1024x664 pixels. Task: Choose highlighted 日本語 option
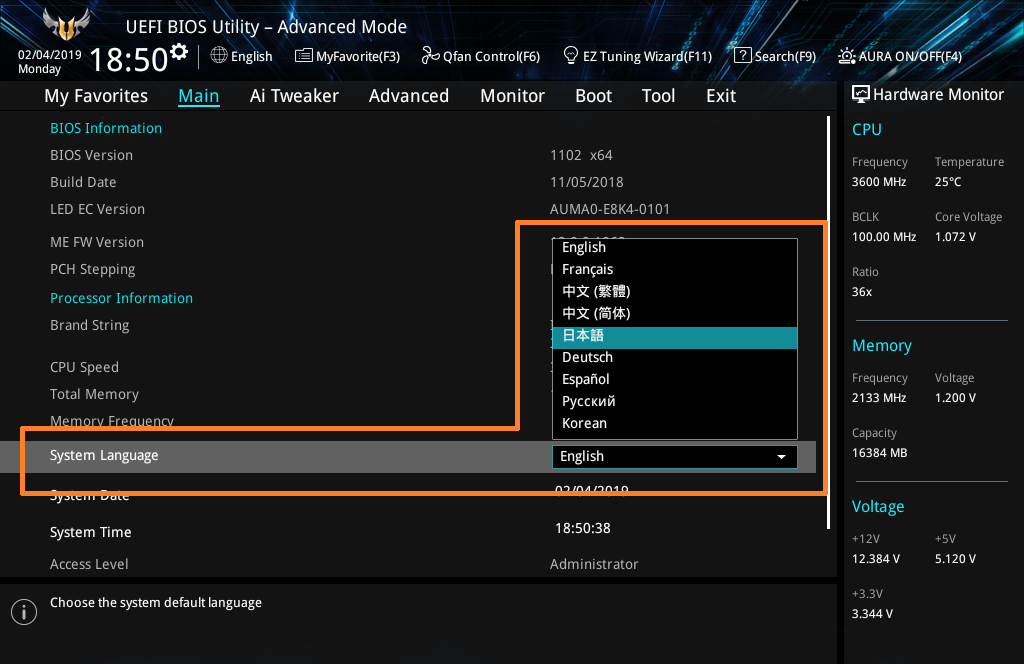tap(675, 336)
